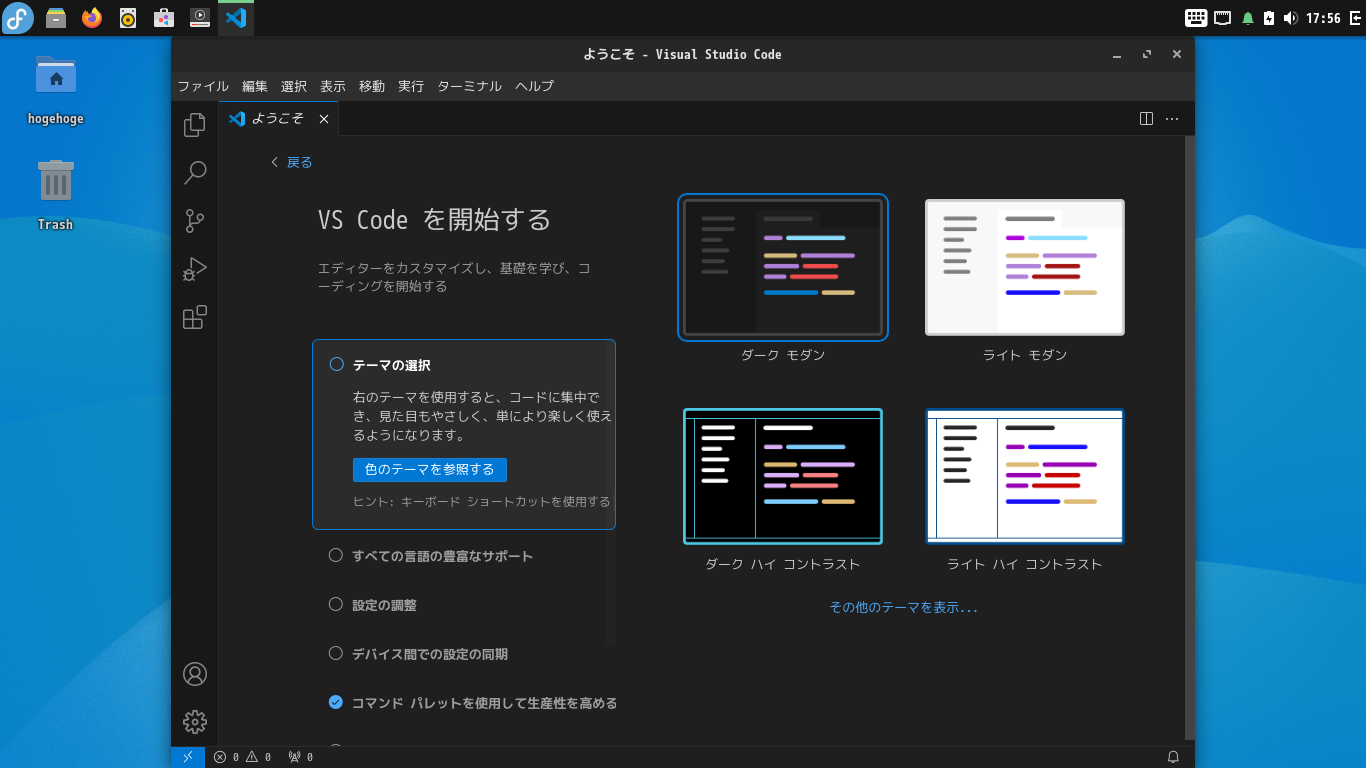Toggle the デバイス間での設定の同期 step circle

[336, 653]
